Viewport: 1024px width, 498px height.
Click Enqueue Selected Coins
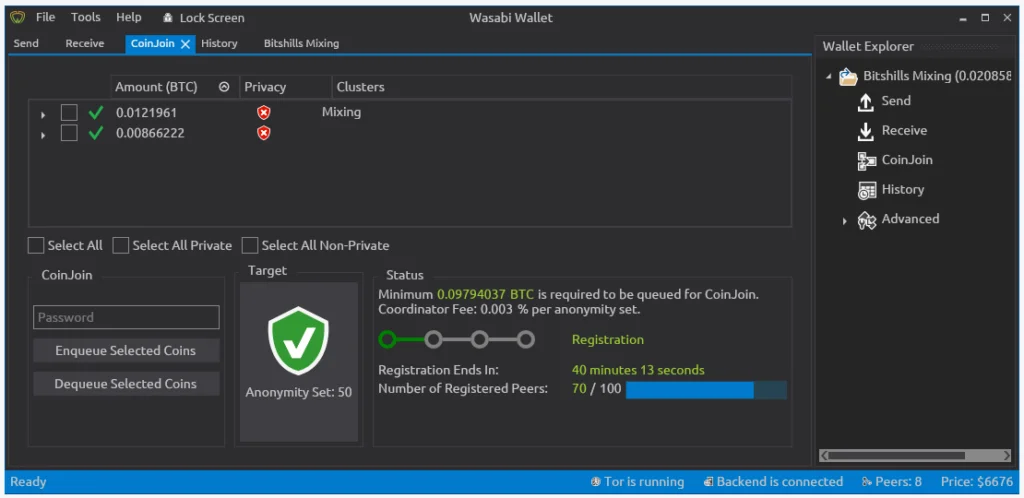tap(126, 350)
